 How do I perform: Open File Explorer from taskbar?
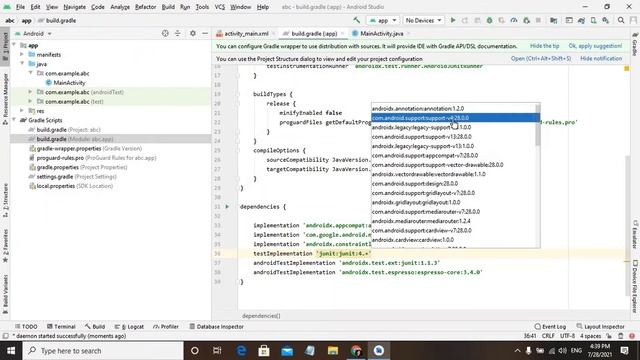click(x=333, y=351)
